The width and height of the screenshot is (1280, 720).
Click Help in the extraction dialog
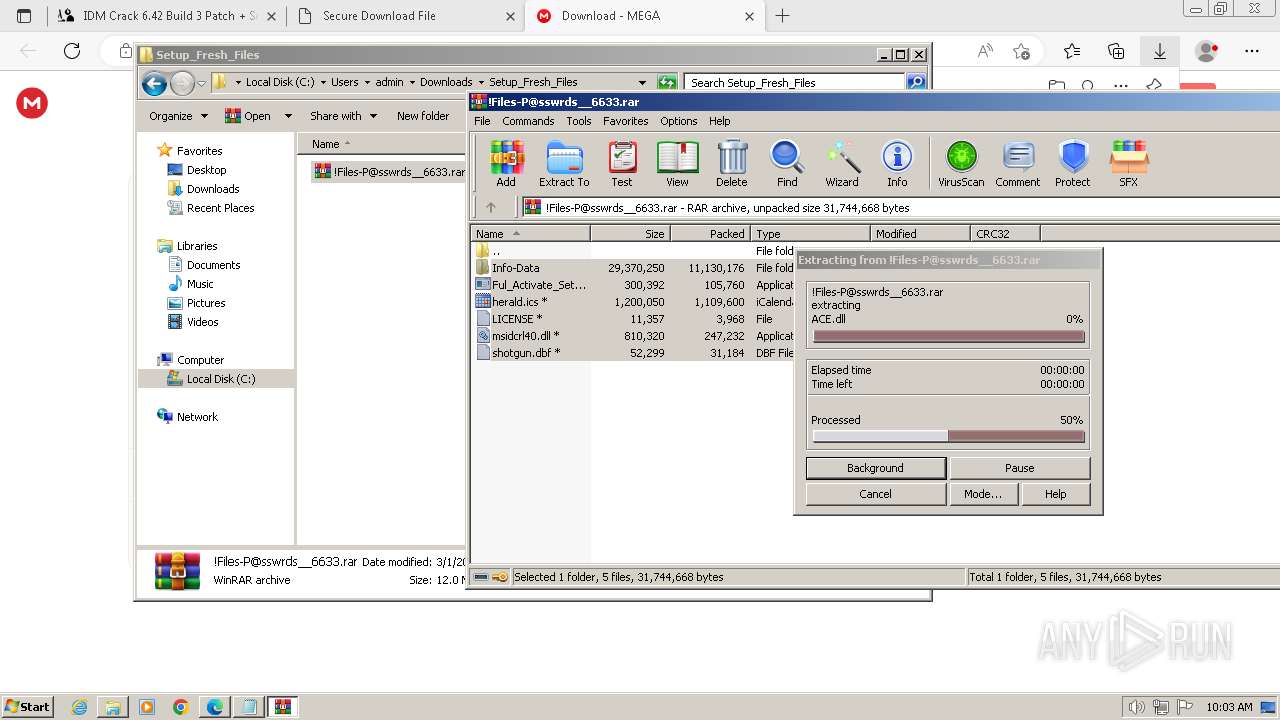click(1056, 494)
